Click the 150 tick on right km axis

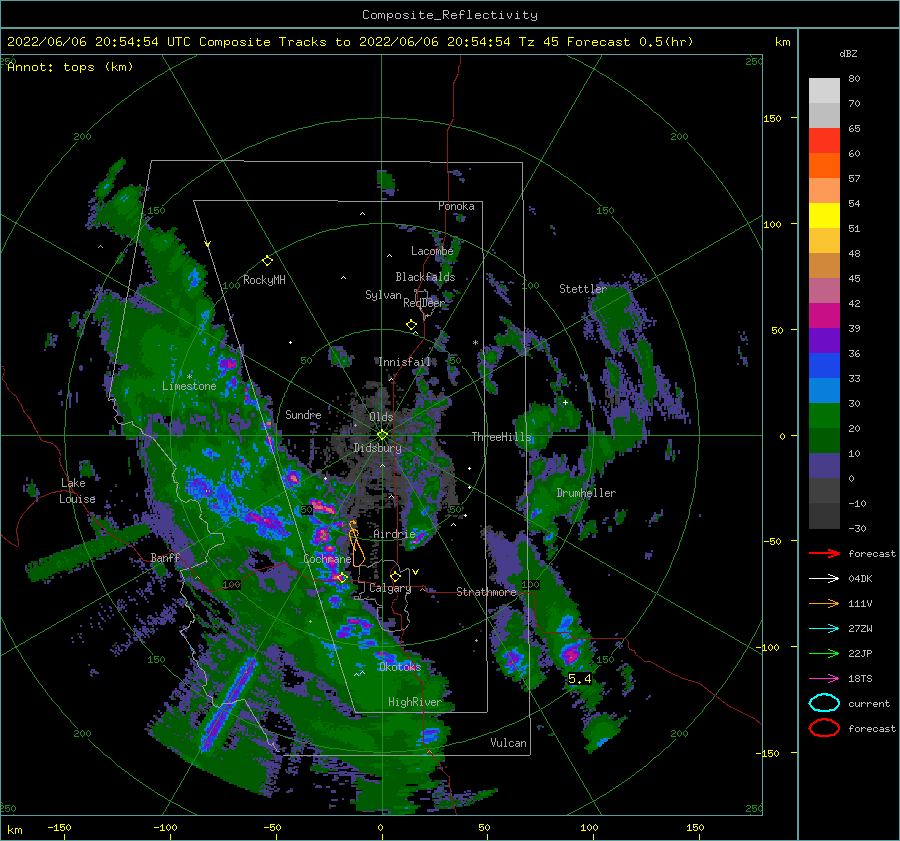pyautogui.click(x=772, y=118)
